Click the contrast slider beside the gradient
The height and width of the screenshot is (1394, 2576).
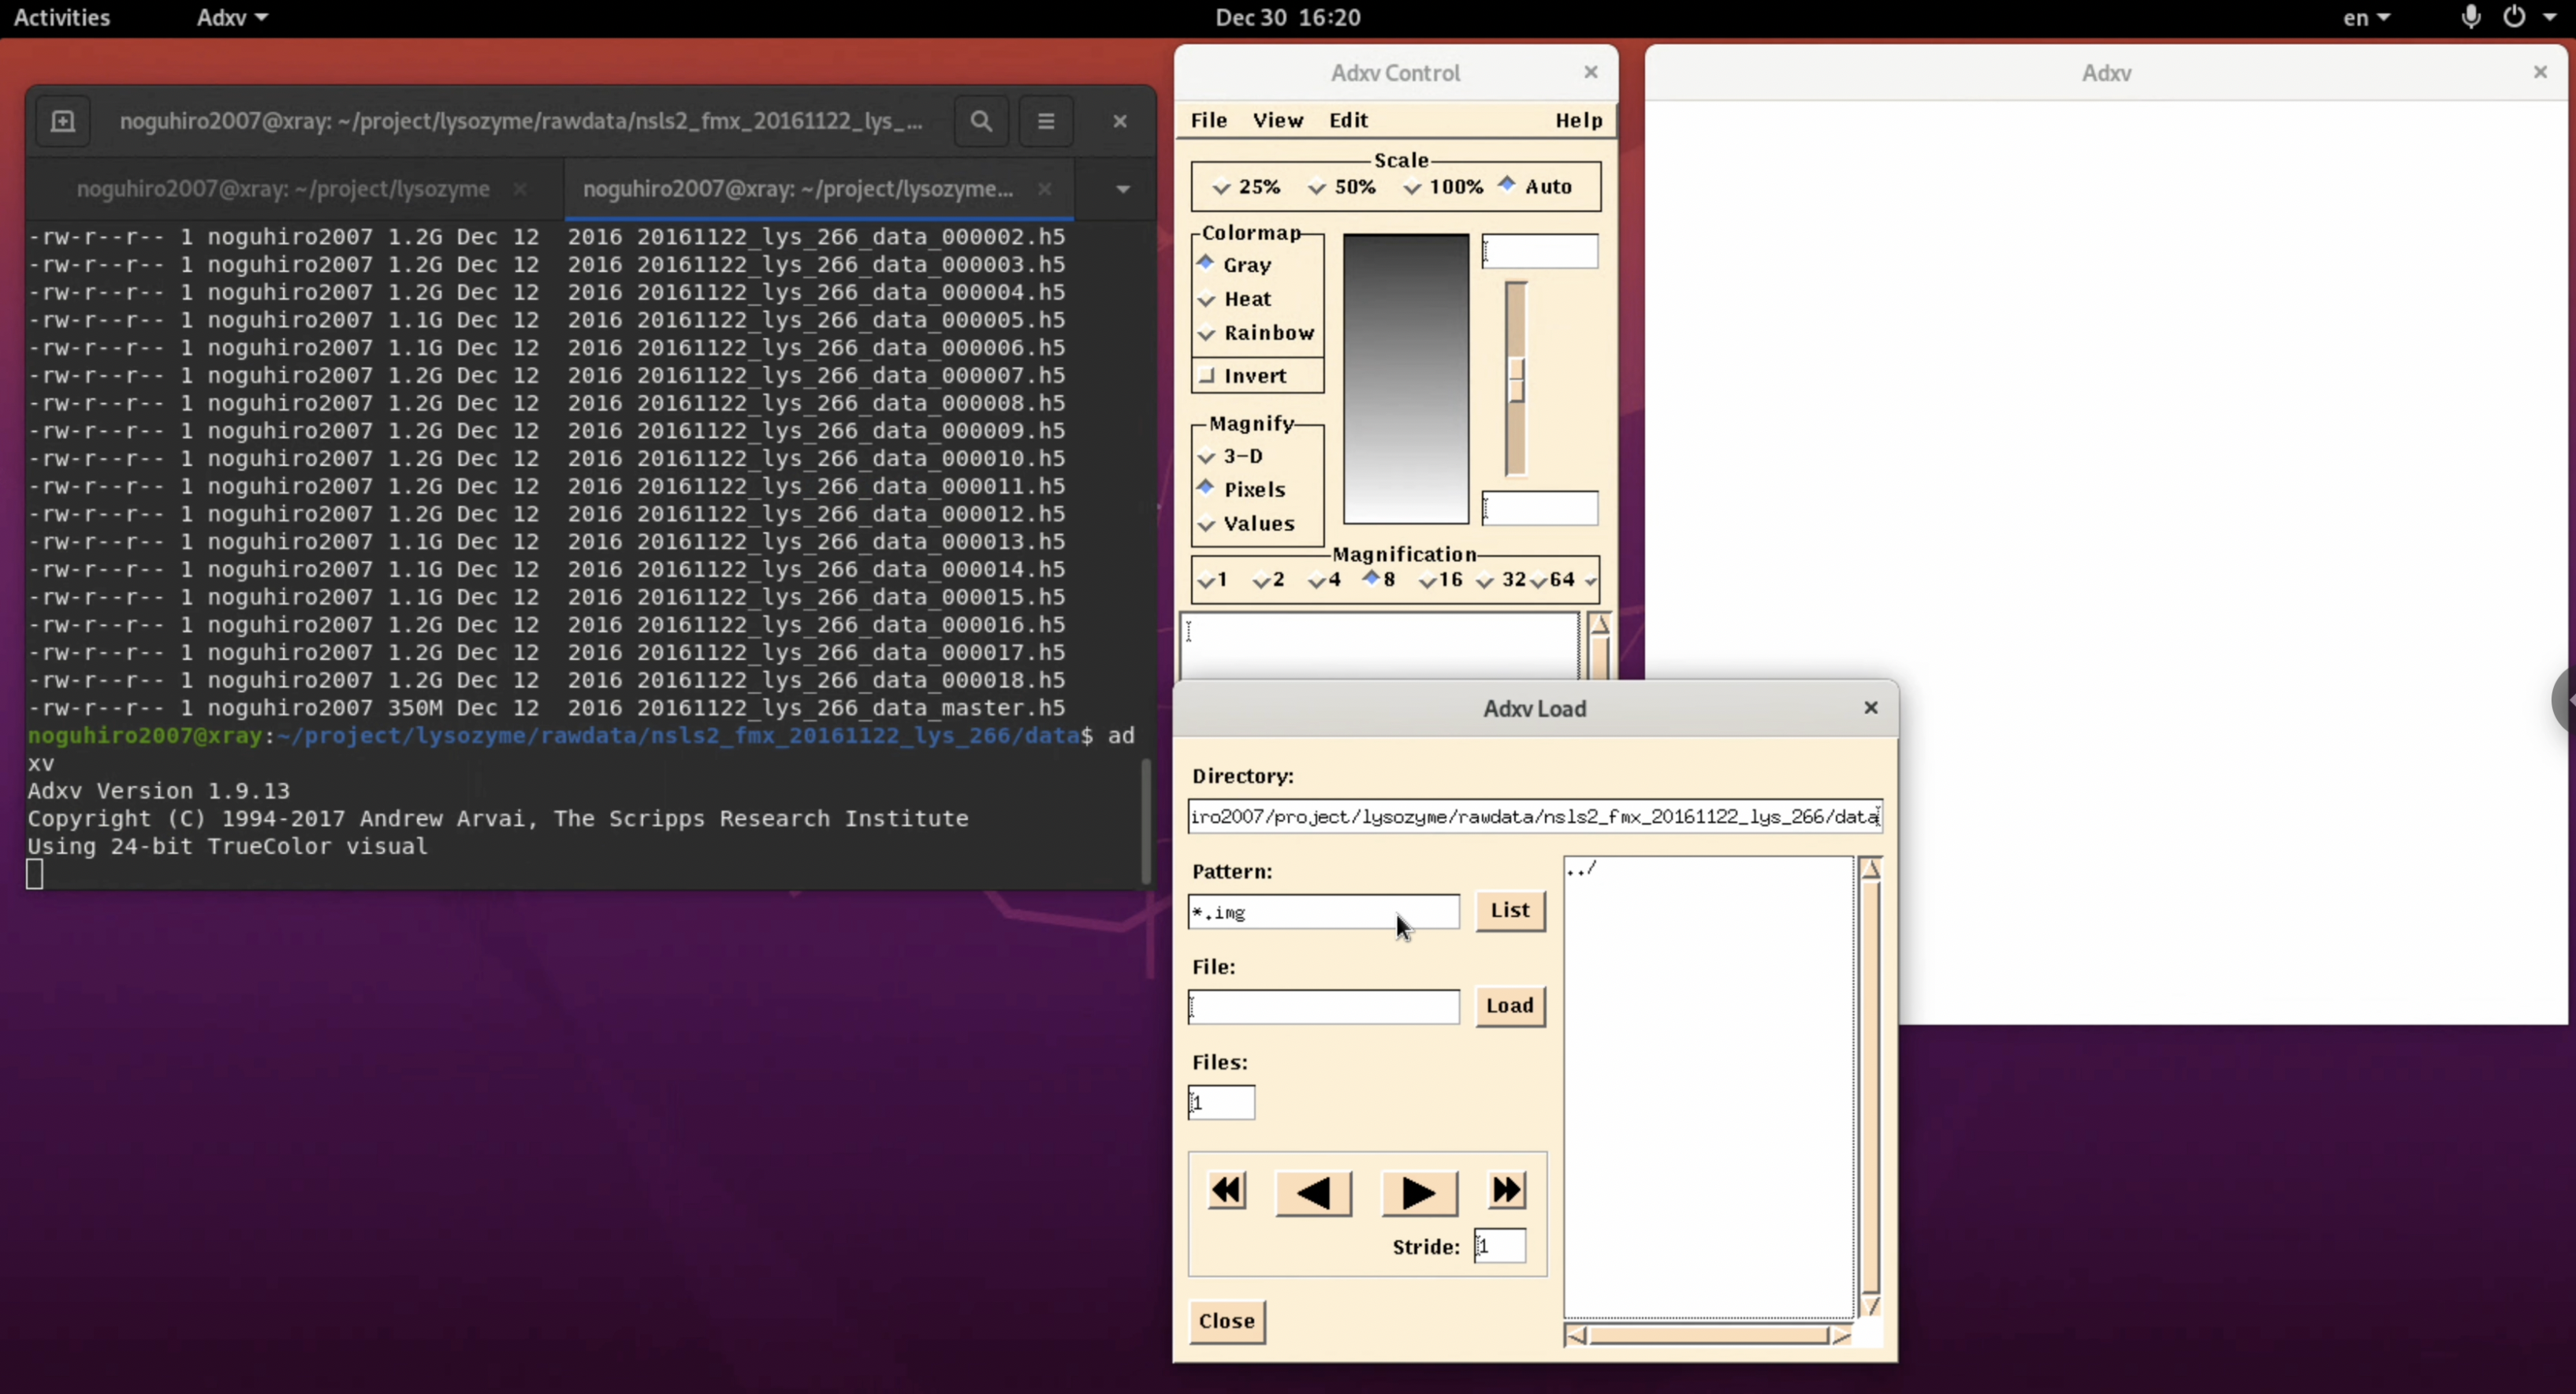[1516, 380]
